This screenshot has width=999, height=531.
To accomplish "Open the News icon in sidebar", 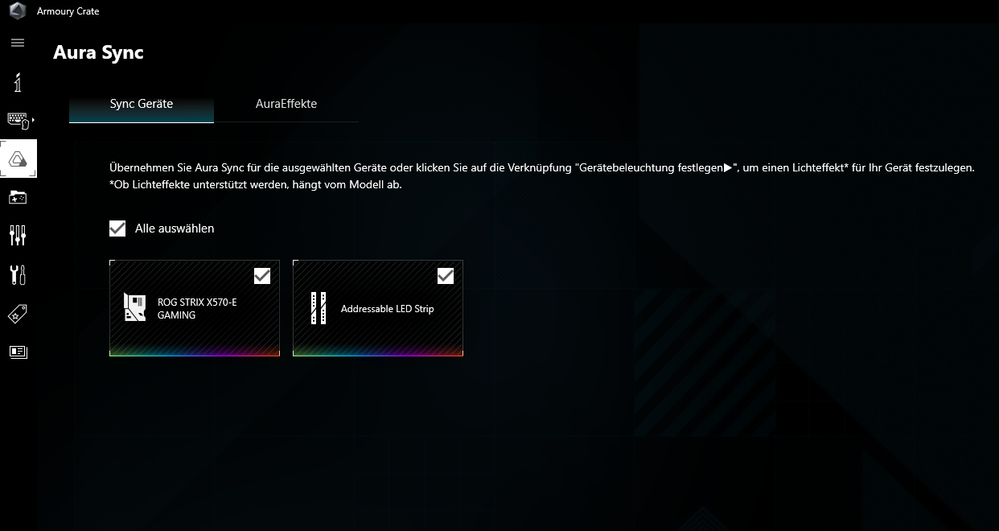I will pos(18,352).
